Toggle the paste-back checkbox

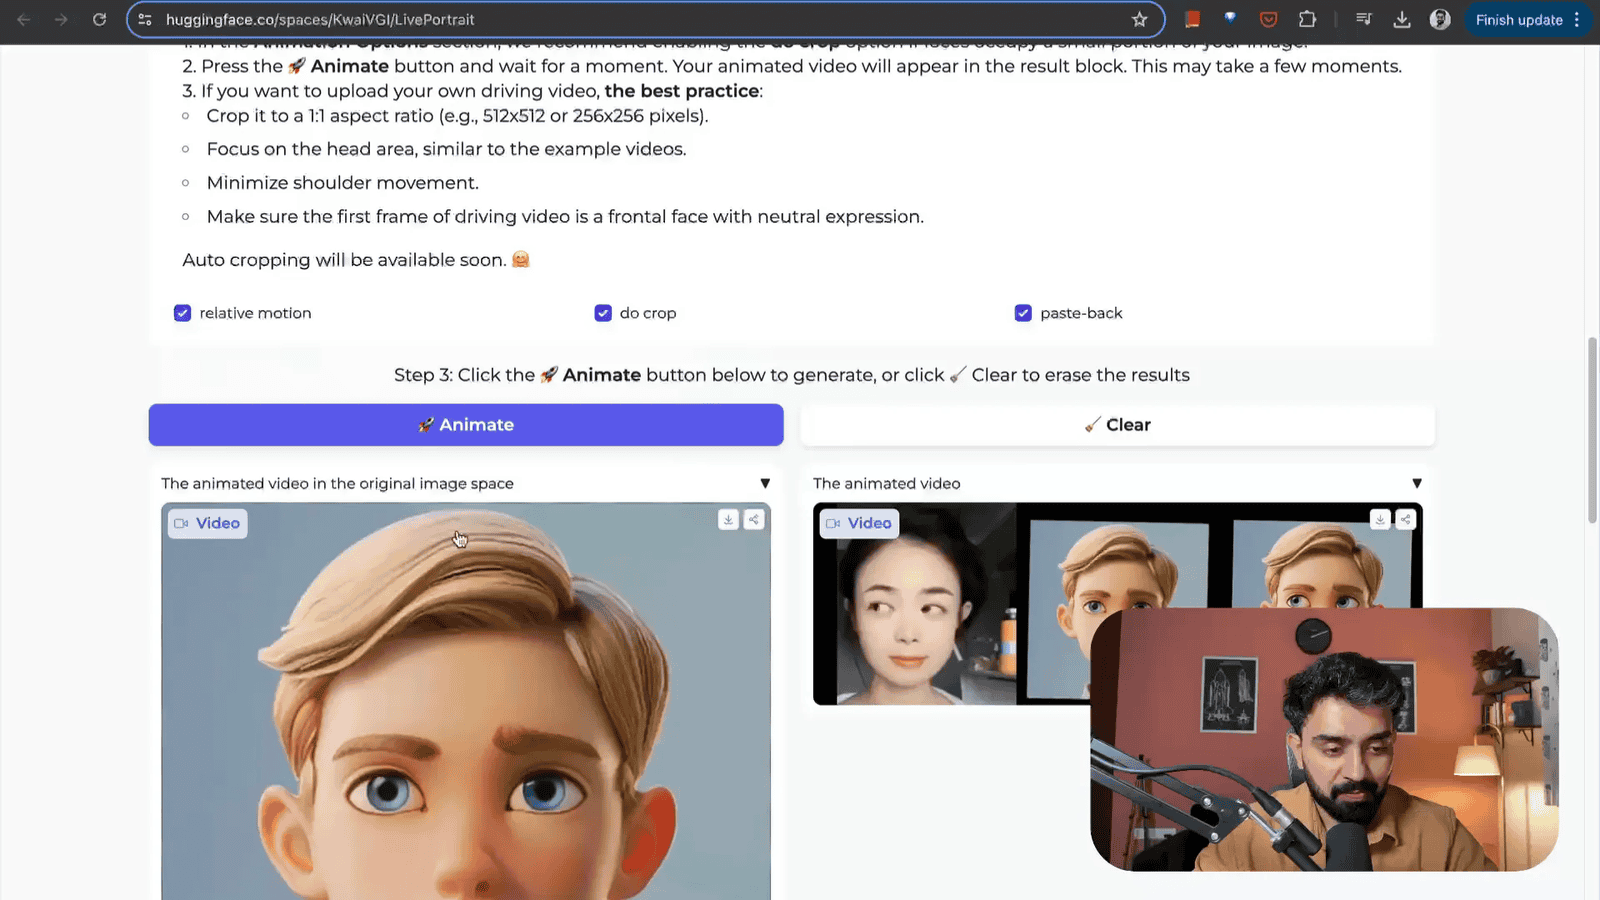tap(1023, 313)
